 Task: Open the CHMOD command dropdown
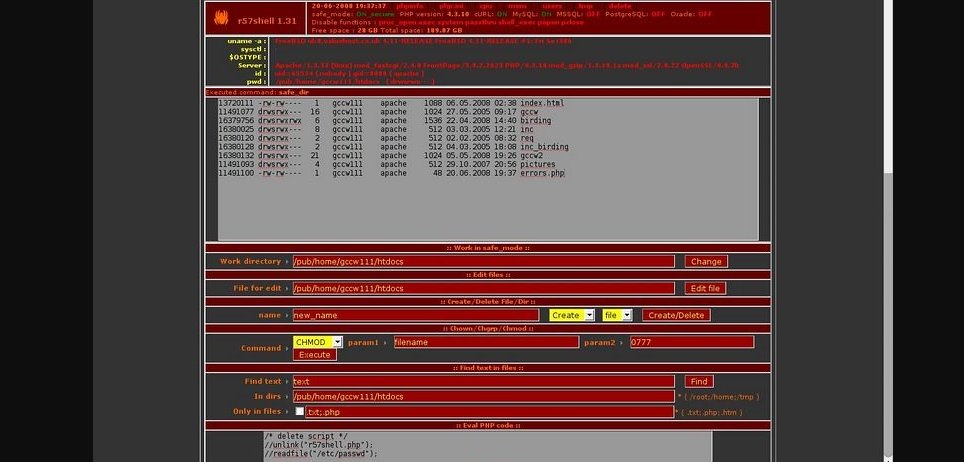(x=317, y=342)
